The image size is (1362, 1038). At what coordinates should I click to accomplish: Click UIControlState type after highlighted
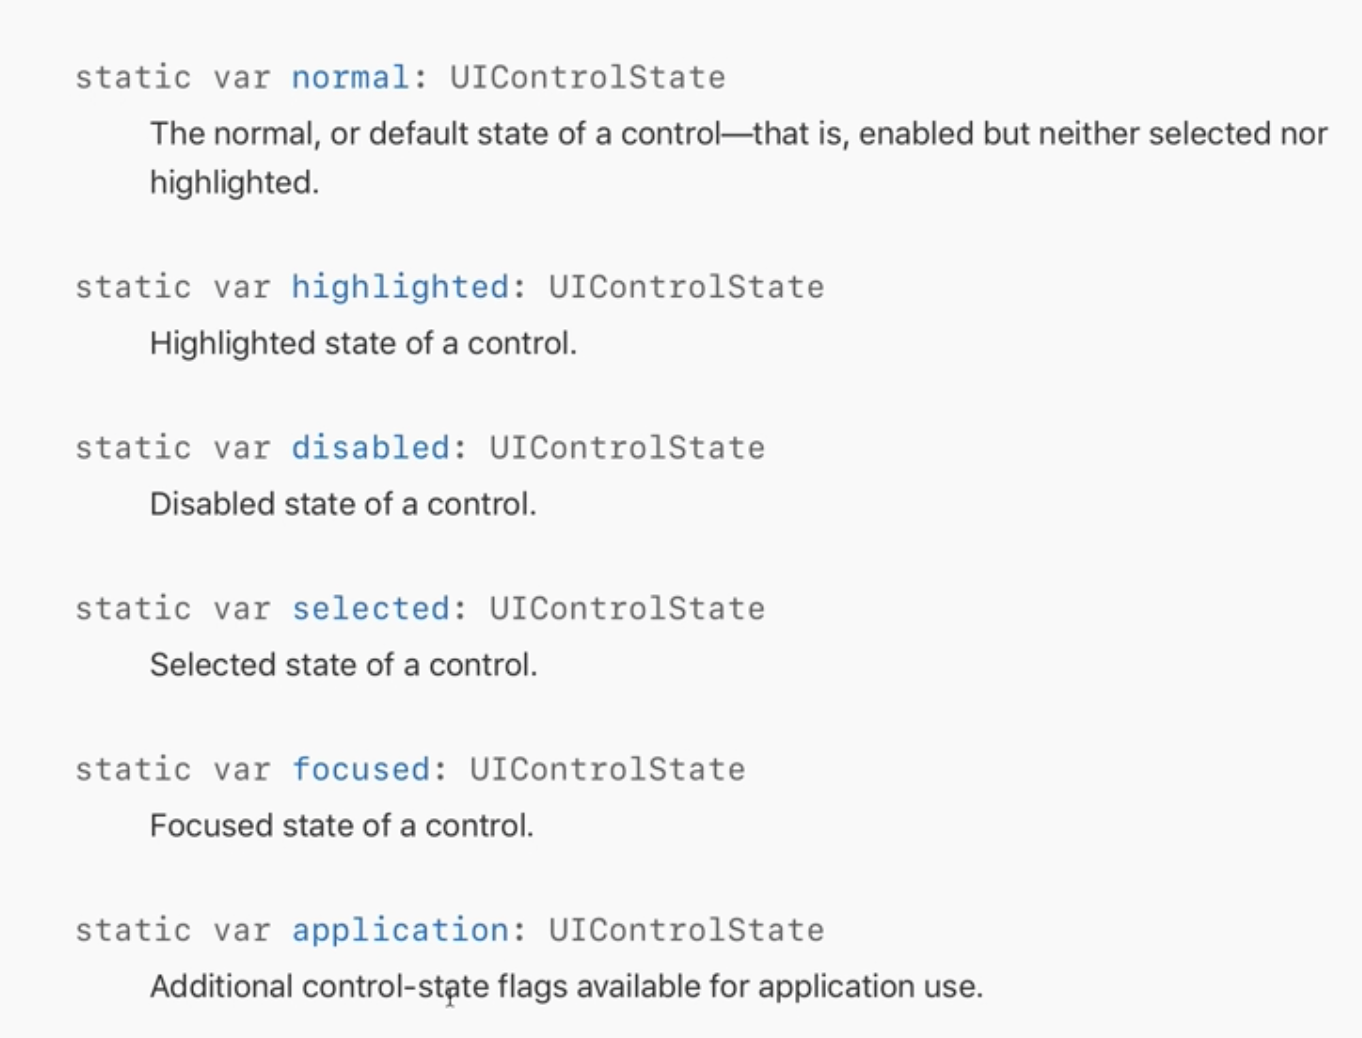tap(686, 287)
